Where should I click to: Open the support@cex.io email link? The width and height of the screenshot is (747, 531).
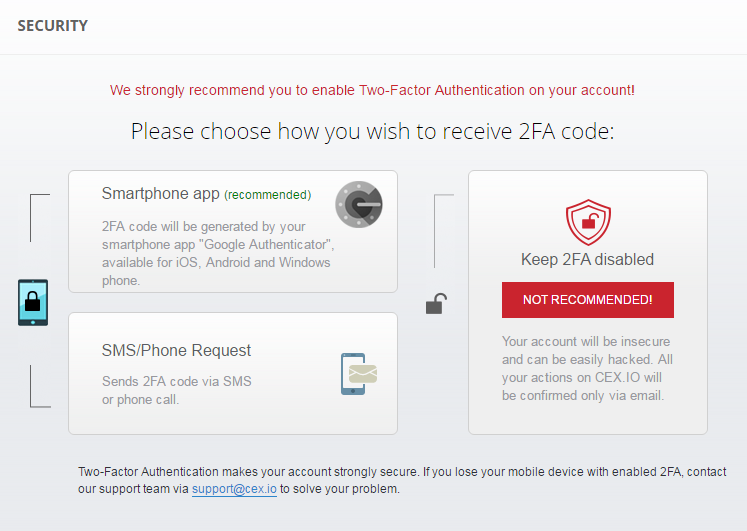point(234,489)
